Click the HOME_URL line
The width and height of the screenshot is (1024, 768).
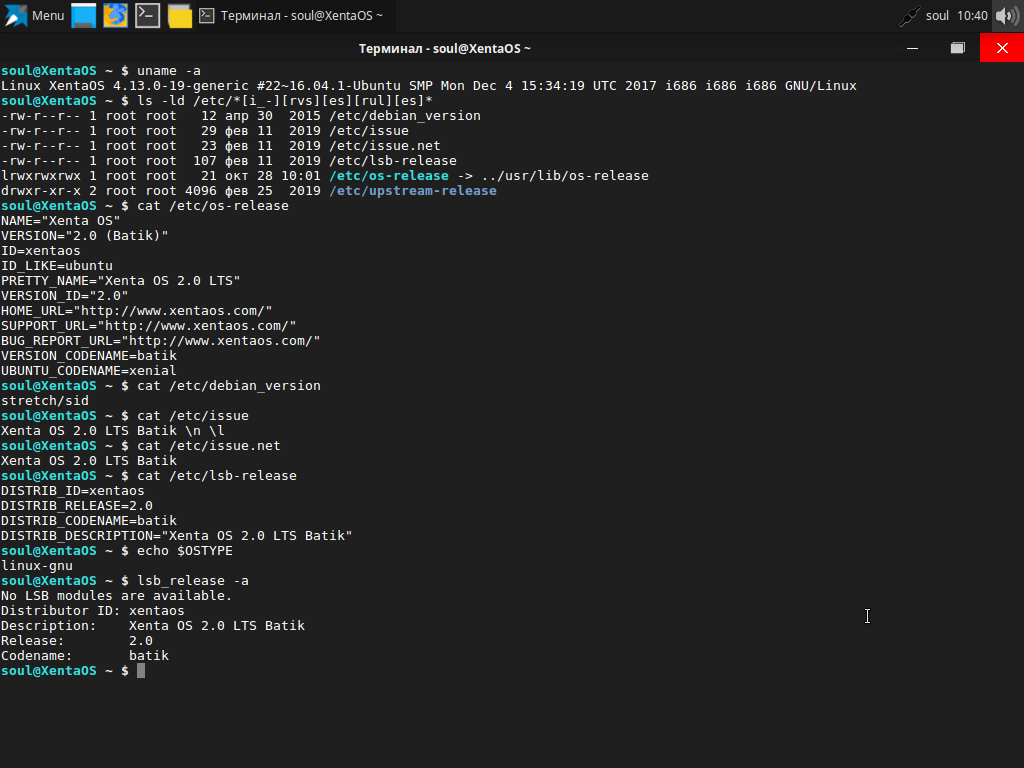tap(136, 311)
